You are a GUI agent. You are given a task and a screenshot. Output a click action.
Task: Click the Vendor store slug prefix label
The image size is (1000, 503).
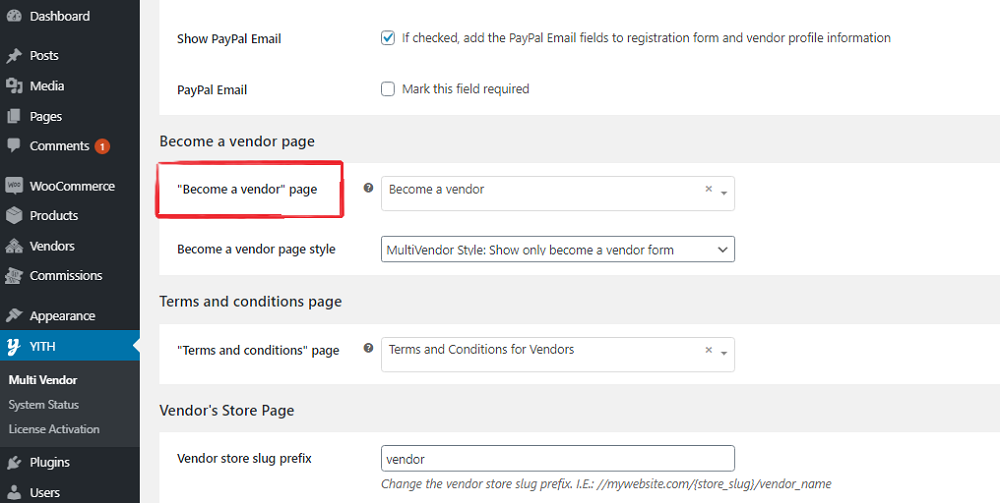[x=244, y=458]
